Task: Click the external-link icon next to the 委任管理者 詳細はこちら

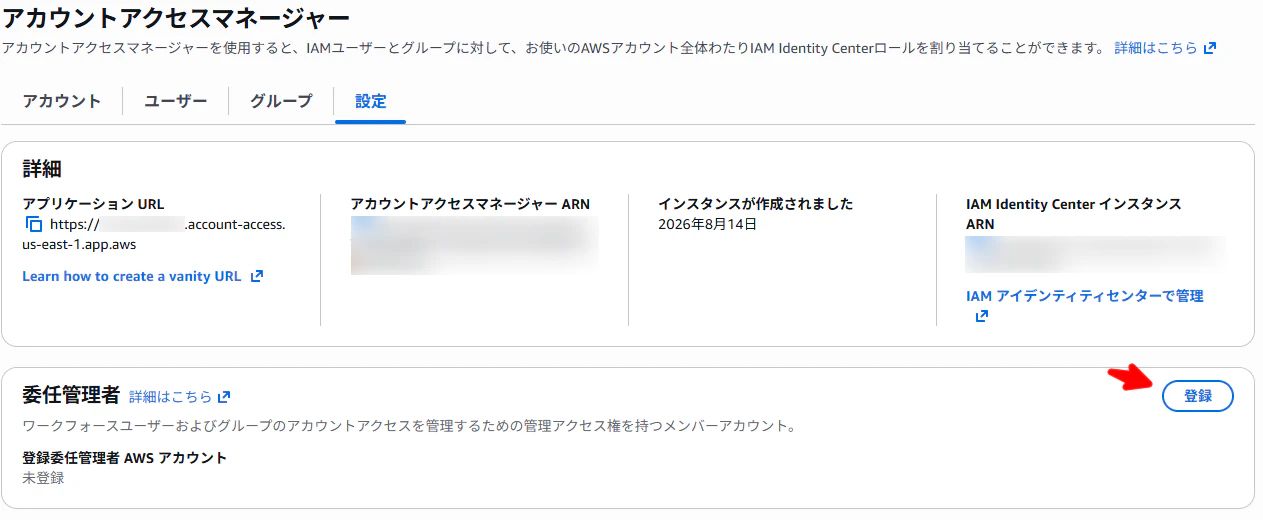Action: tap(224, 397)
